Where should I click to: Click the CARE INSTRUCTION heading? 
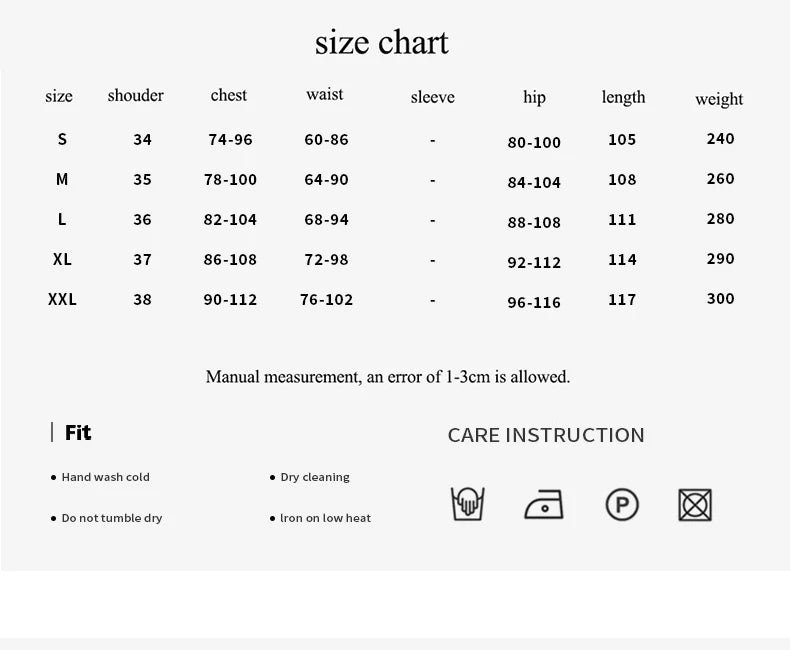tap(546, 435)
